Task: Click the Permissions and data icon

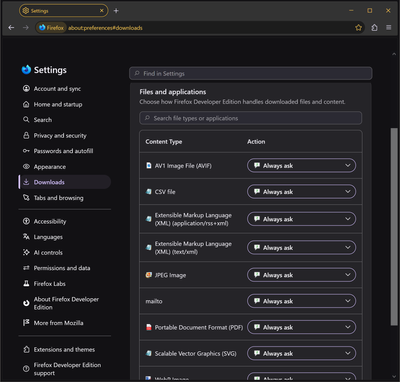Action: point(26,268)
